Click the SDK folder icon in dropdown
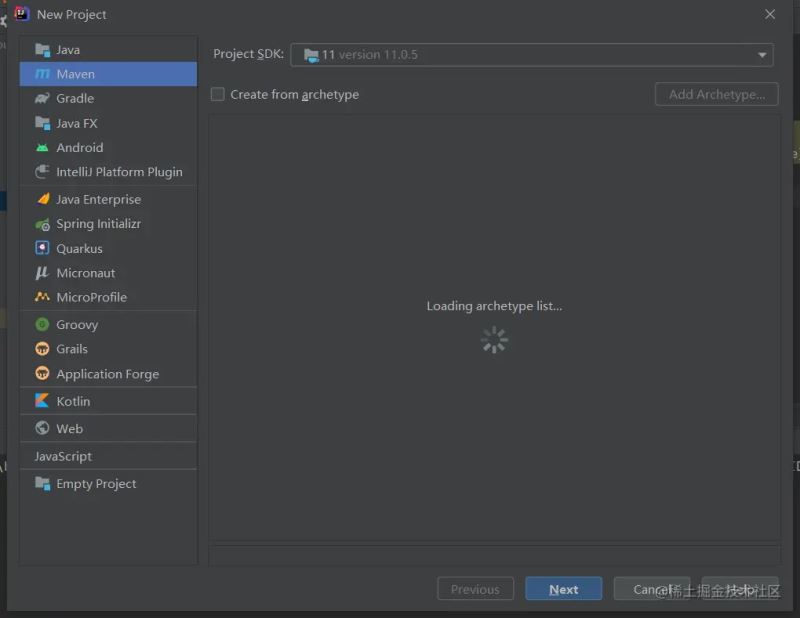 [x=311, y=55]
